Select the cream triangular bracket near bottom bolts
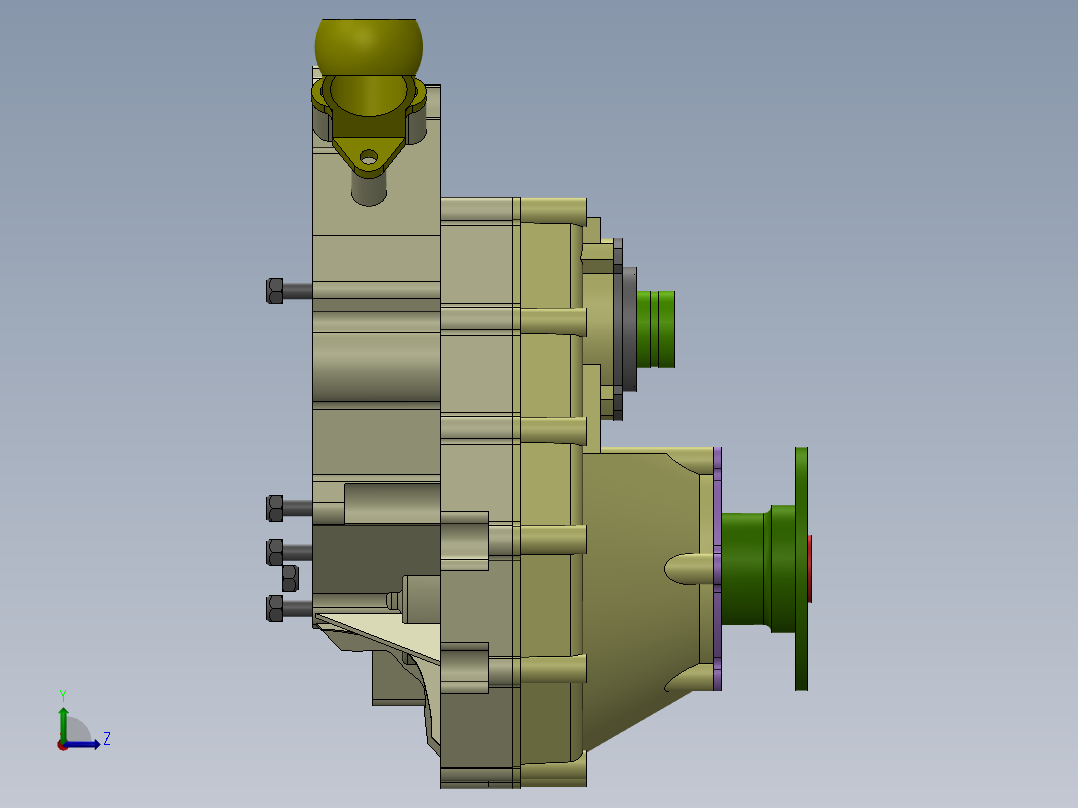The width and height of the screenshot is (1078, 808). tap(380, 630)
